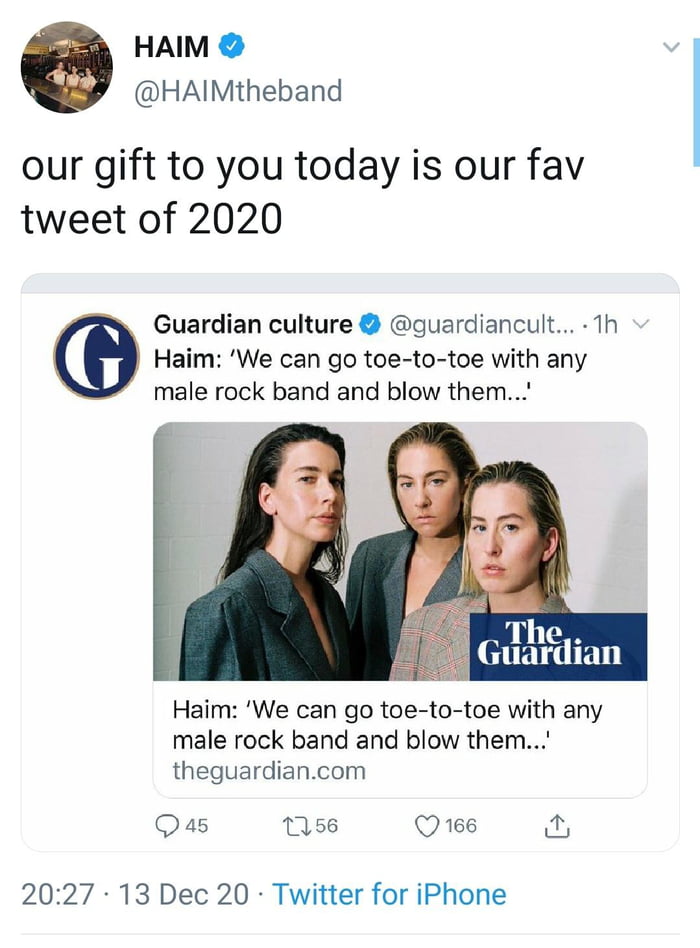Click HAIM's verified badge
Viewport: 700px width, 948px height.
click(231, 45)
